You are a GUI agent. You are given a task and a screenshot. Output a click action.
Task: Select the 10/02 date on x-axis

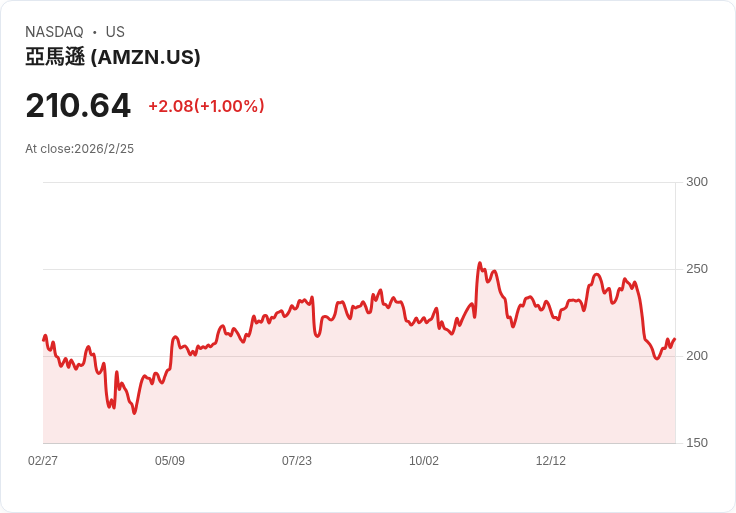coord(424,461)
